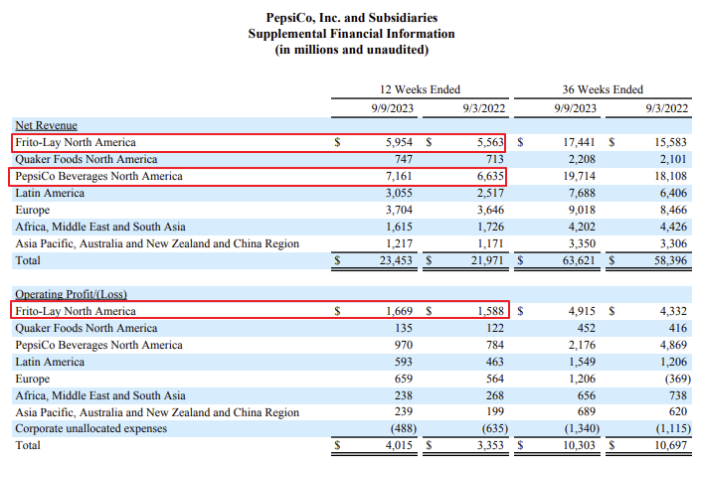Click the Frito-Lay operating profit value 1,669
710x480 pixels.
(x=399, y=311)
